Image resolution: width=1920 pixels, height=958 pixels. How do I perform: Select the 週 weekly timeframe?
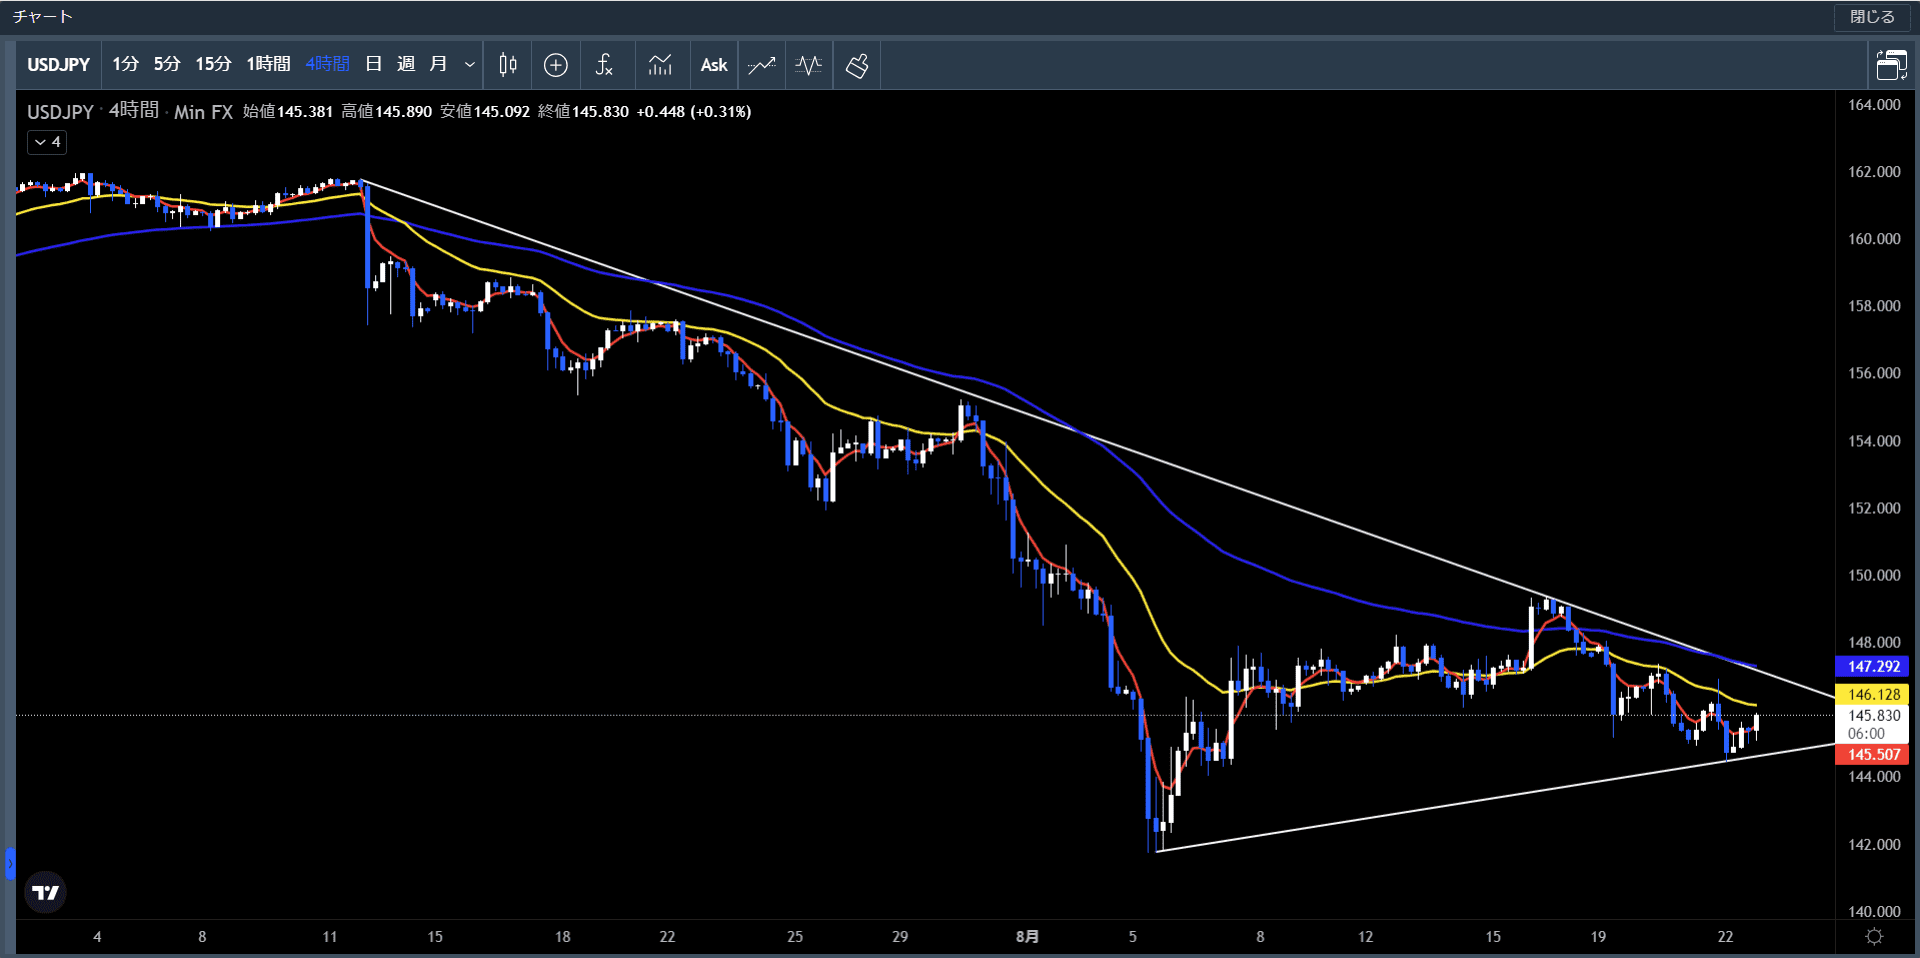(x=405, y=64)
